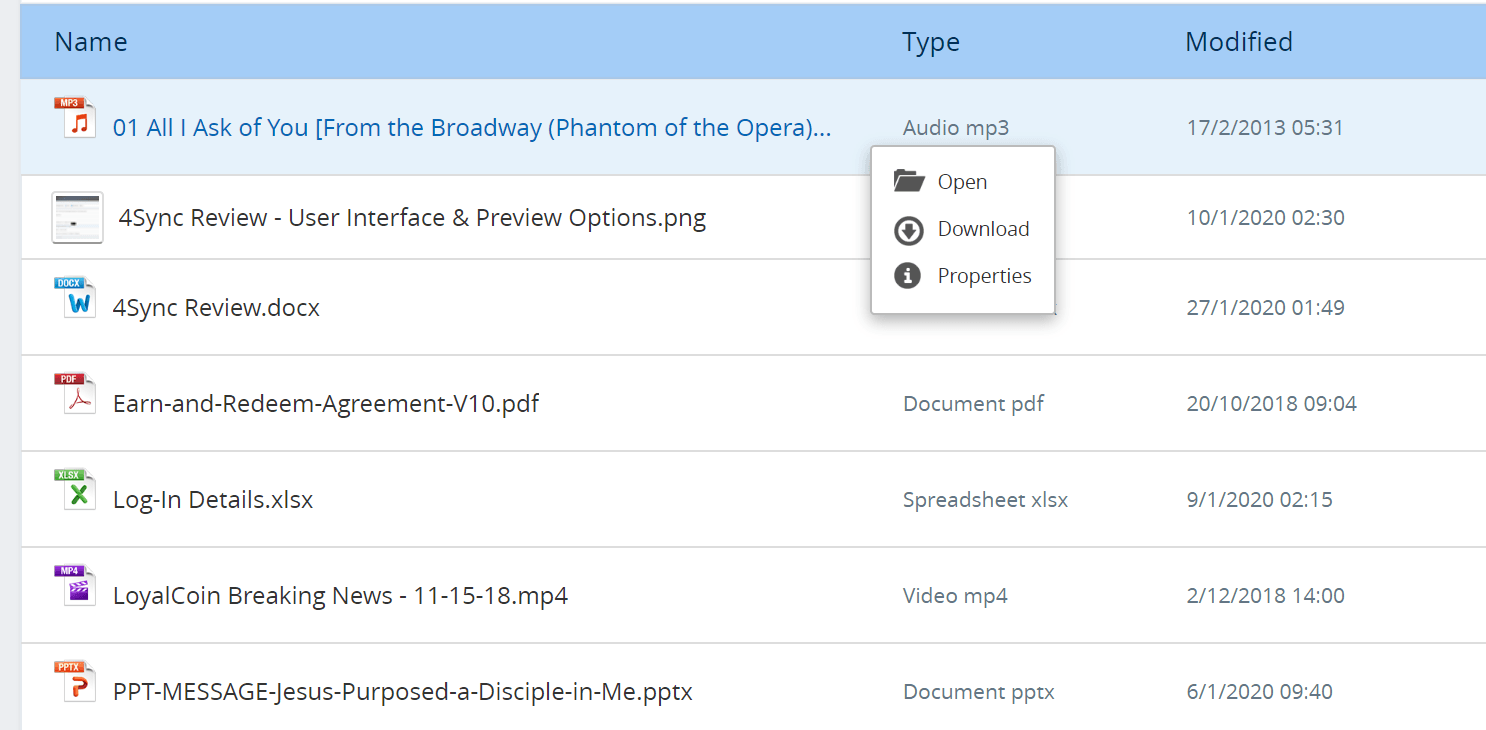Click the PPTX PowerPoint file icon

[x=75, y=681]
